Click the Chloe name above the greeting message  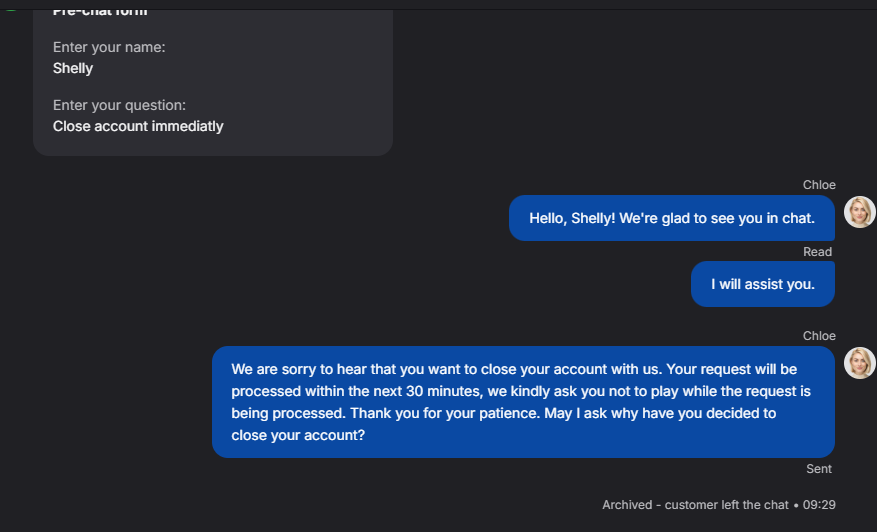tap(819, 185)
